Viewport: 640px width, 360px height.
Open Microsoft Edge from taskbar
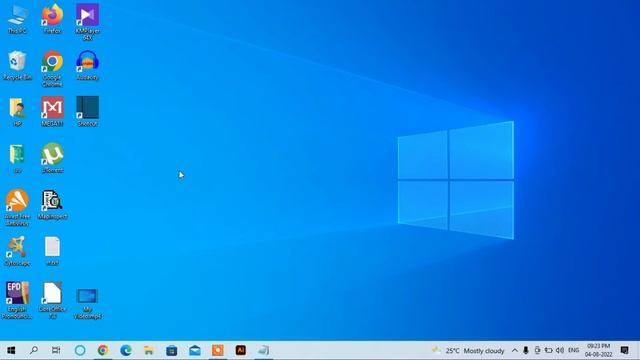(126, 350)
